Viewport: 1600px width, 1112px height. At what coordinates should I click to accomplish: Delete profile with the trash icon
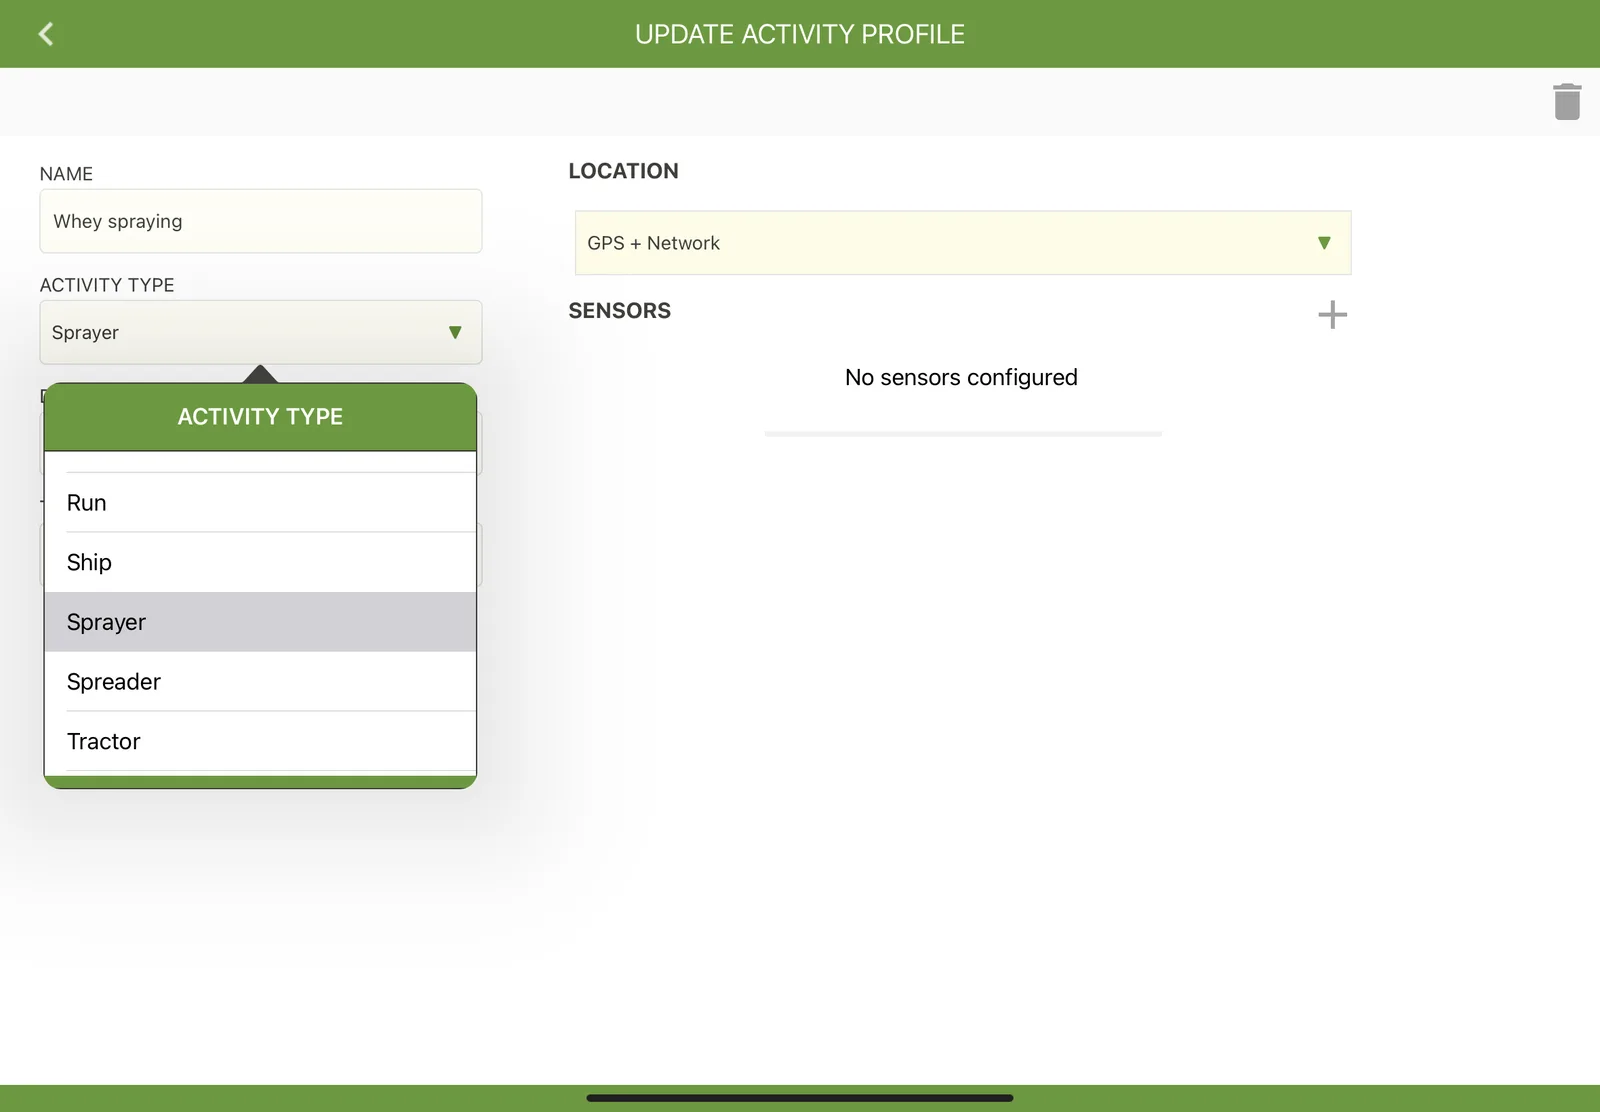(x=1567, y=101)
